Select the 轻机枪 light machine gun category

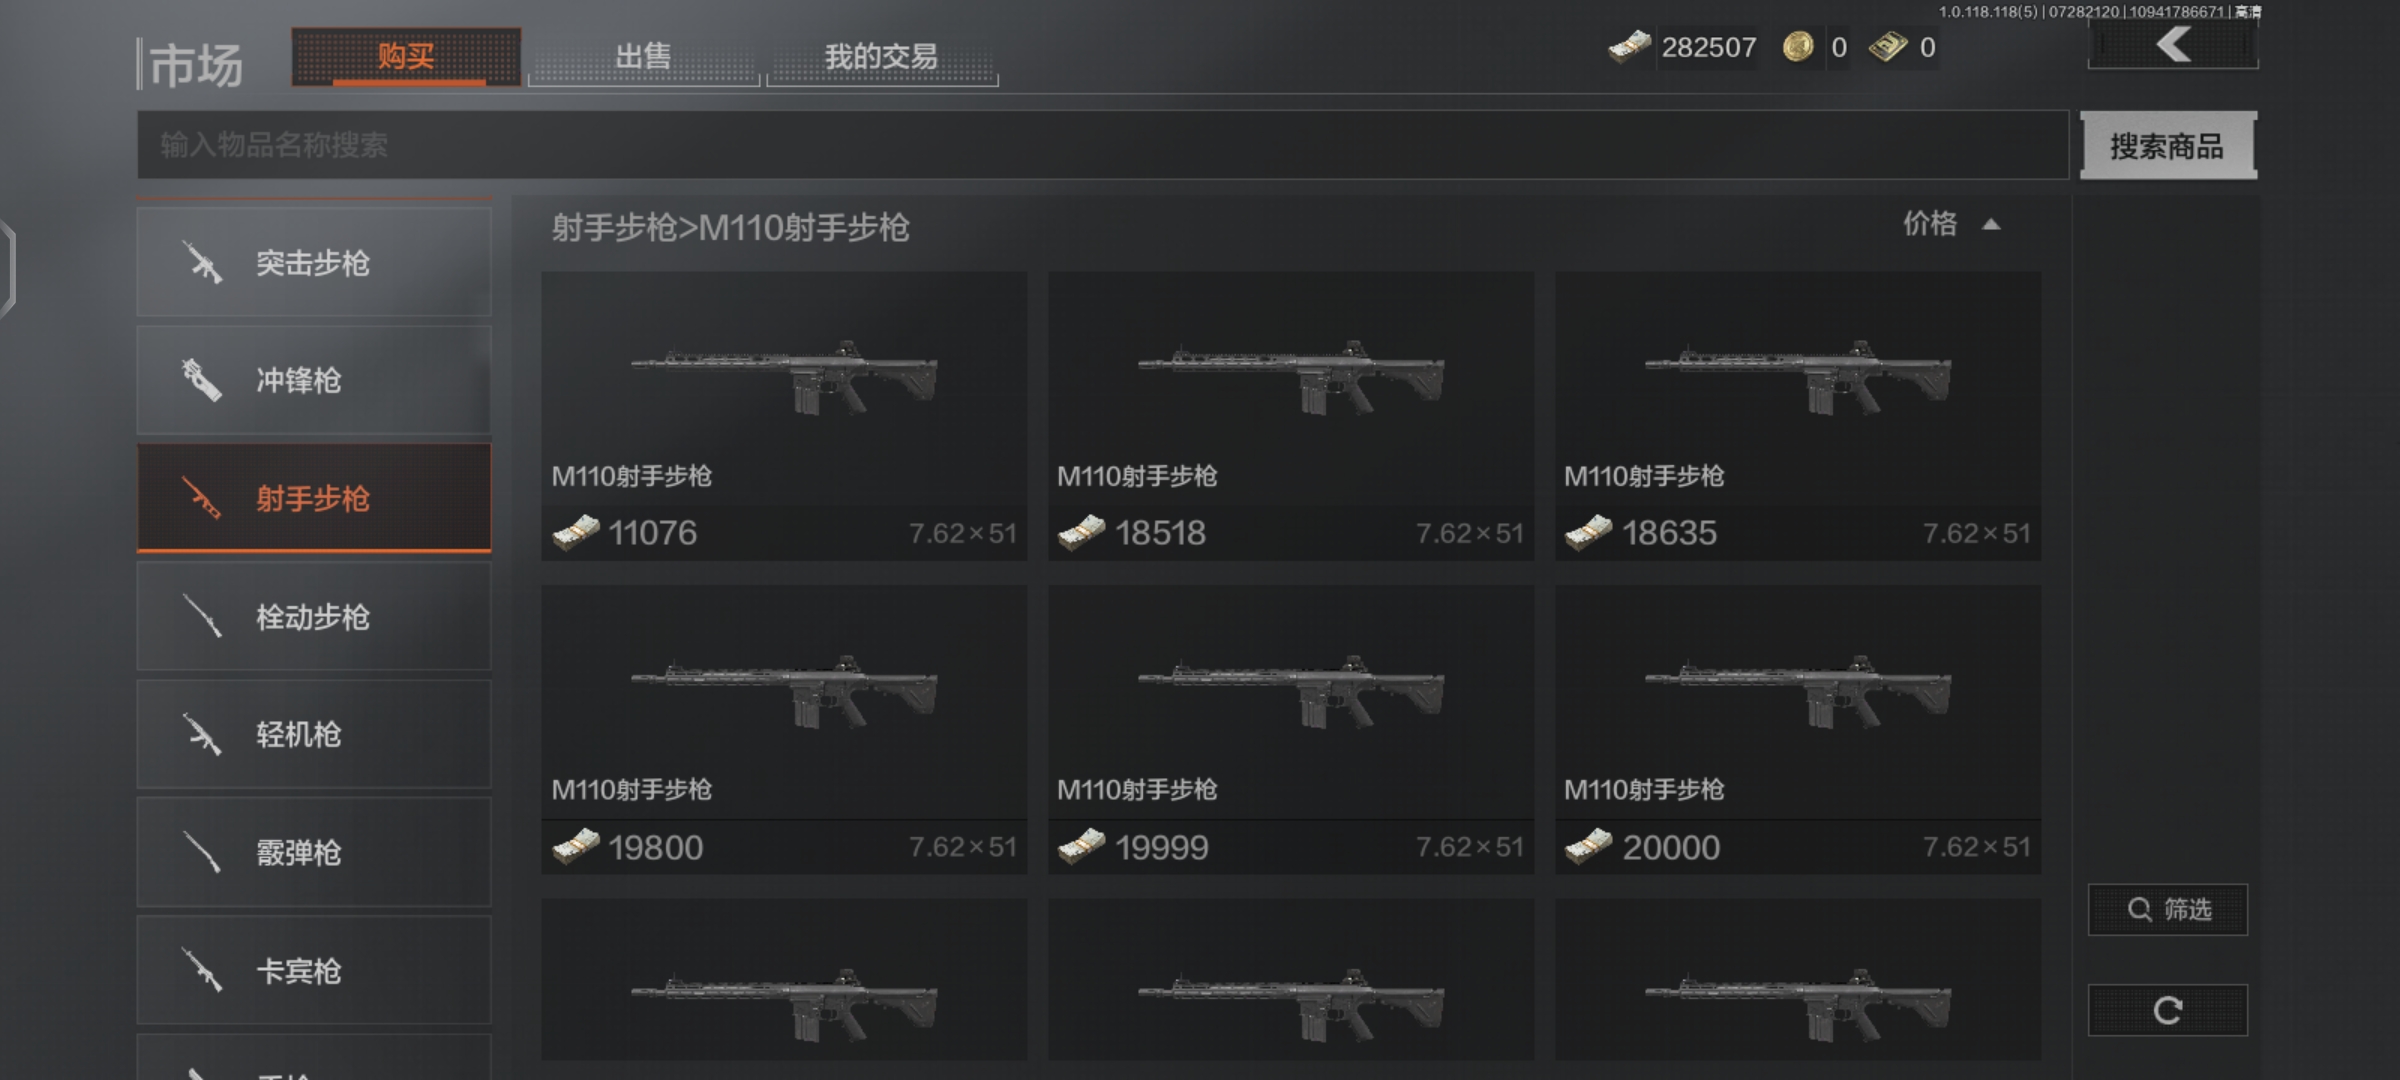click(314, 734)
